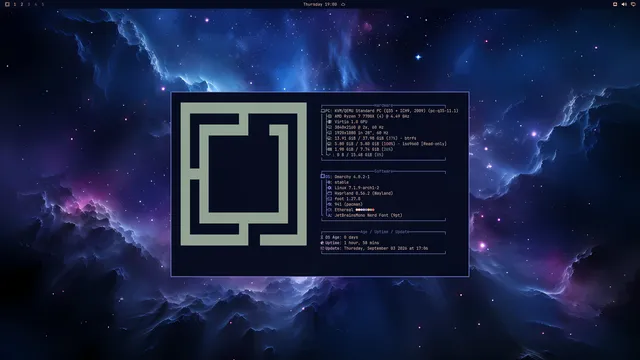Viewport: 640px width, 360px height.
Task: Click the Age / Uptime / Update header
Action: [384, 232]
